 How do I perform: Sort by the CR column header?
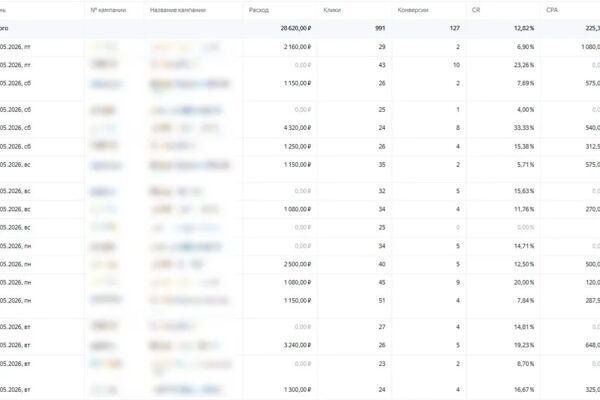coord(476,10)
